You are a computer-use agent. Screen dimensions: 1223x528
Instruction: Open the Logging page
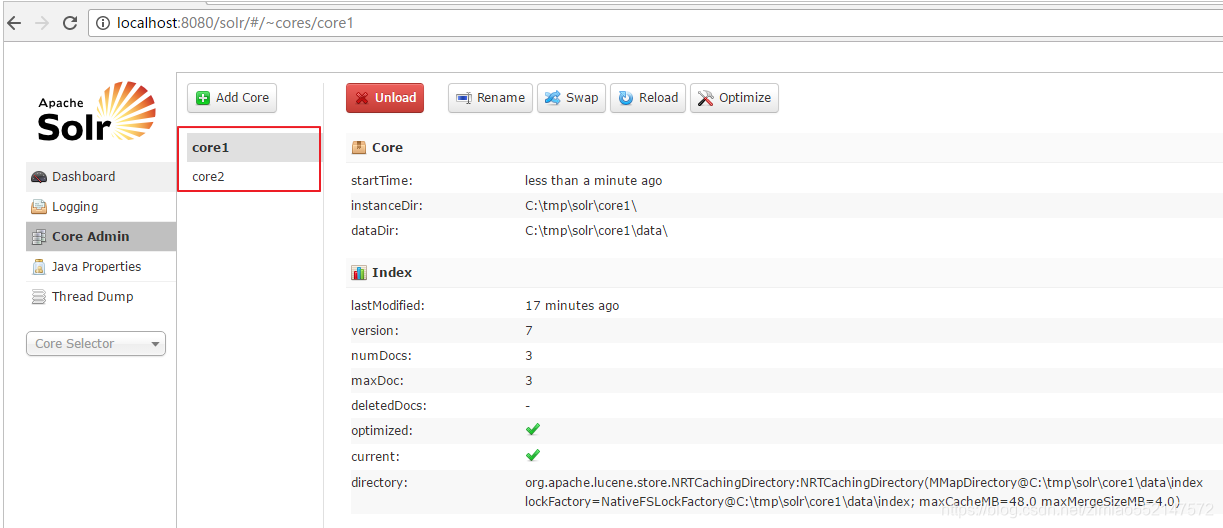pyautogui.click(x=100, y=206)
